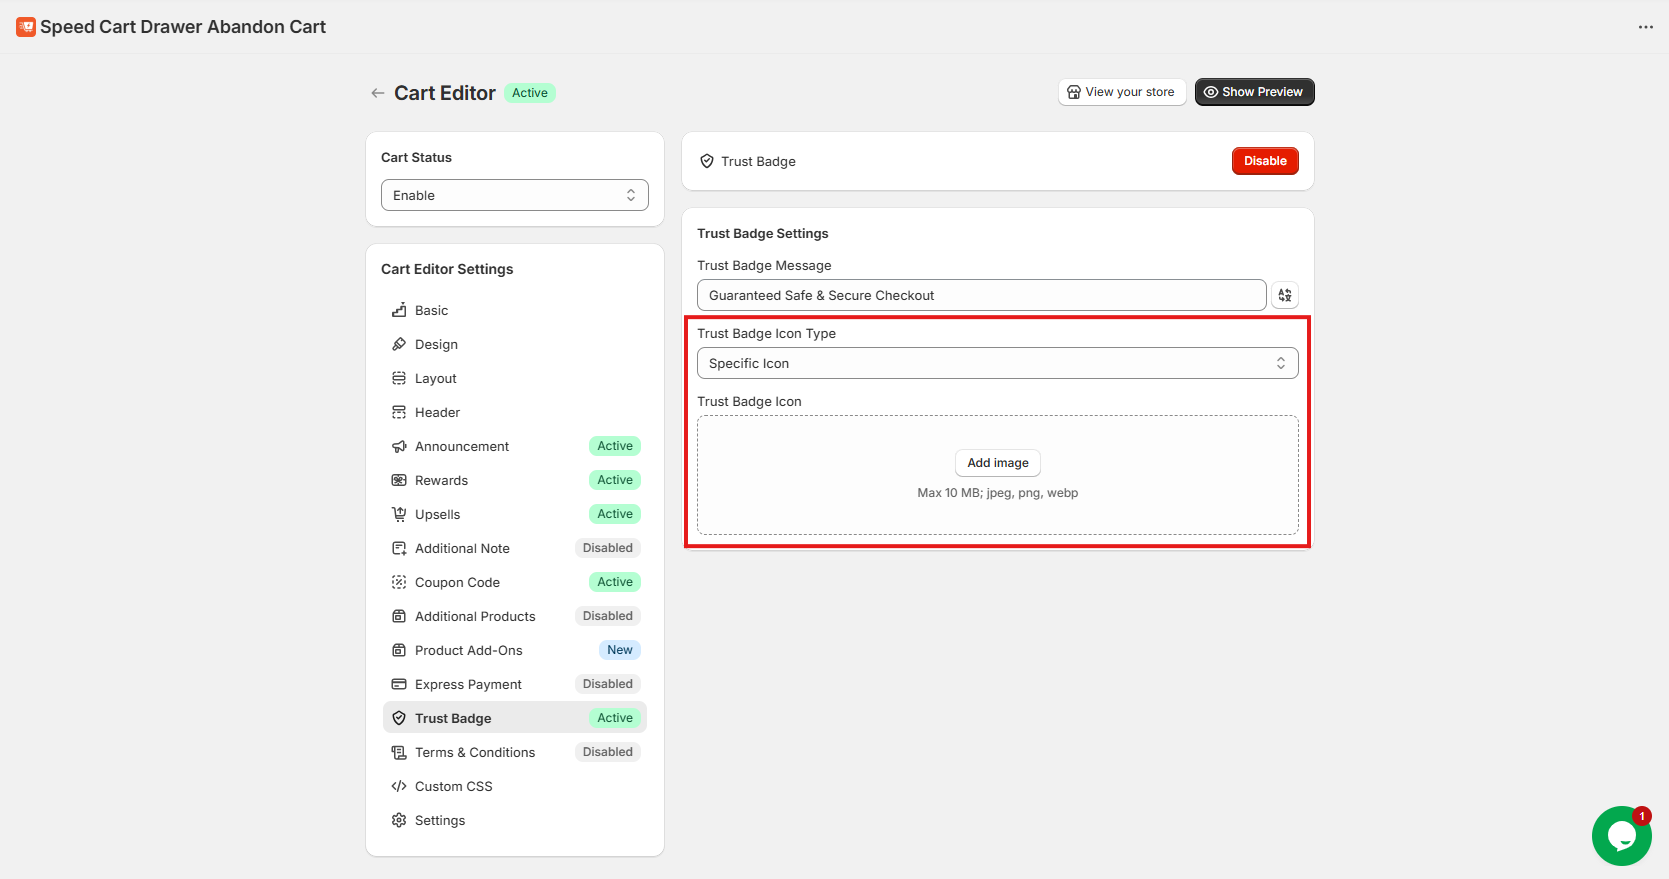Open the Cart Status Enable dropdown

pos(514,195)
